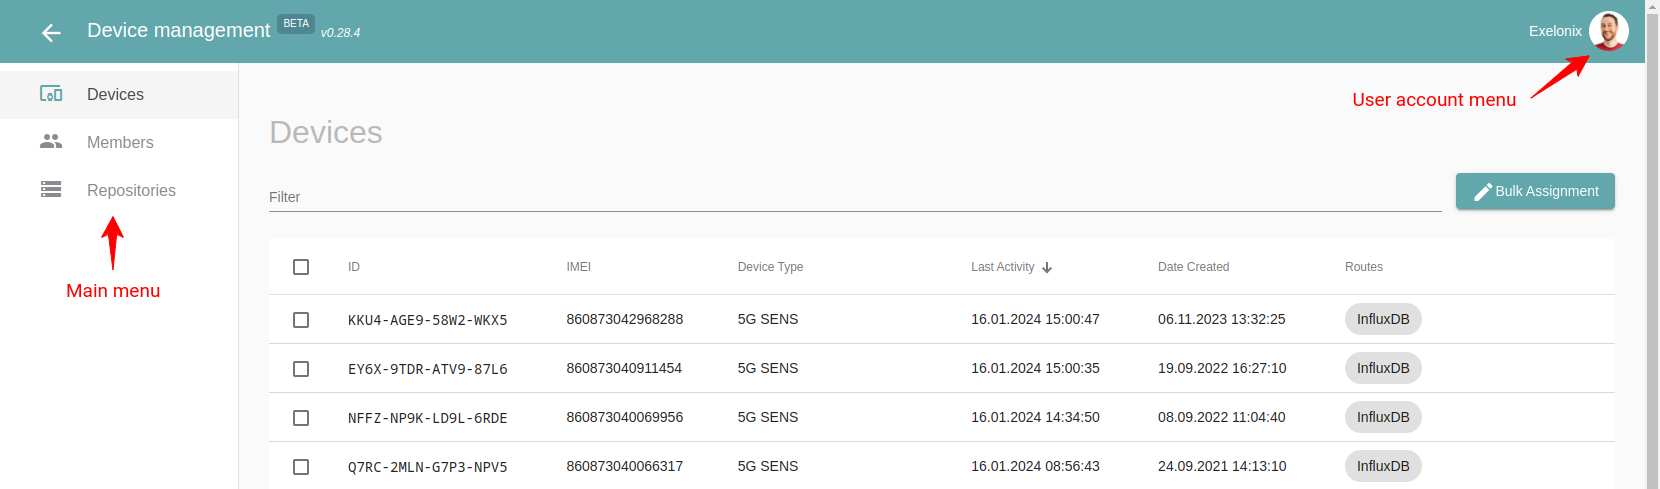Open Members in main menu

coord(119,143)
